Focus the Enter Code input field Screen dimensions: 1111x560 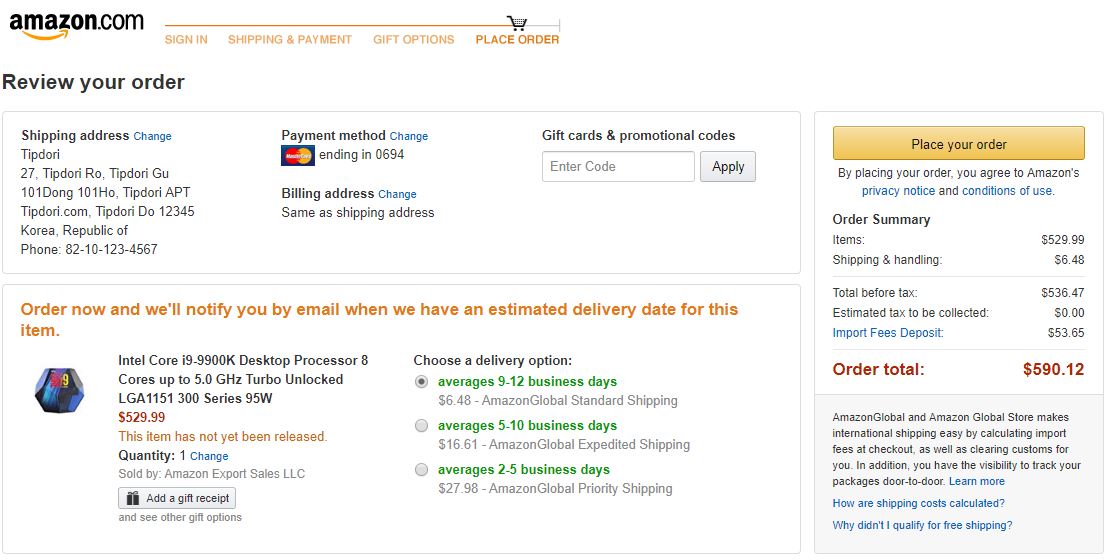point(618,167)
